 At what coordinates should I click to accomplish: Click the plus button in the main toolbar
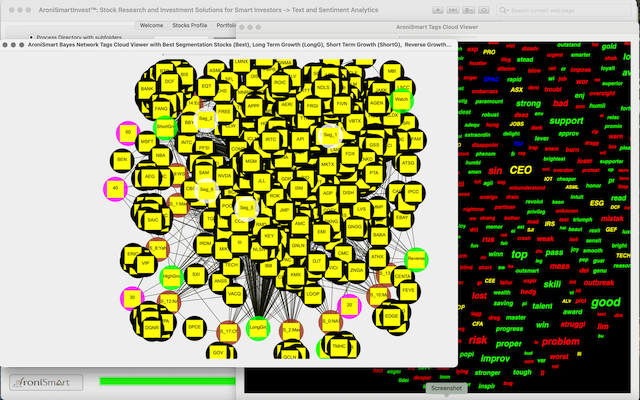click(x=438, y=10)
